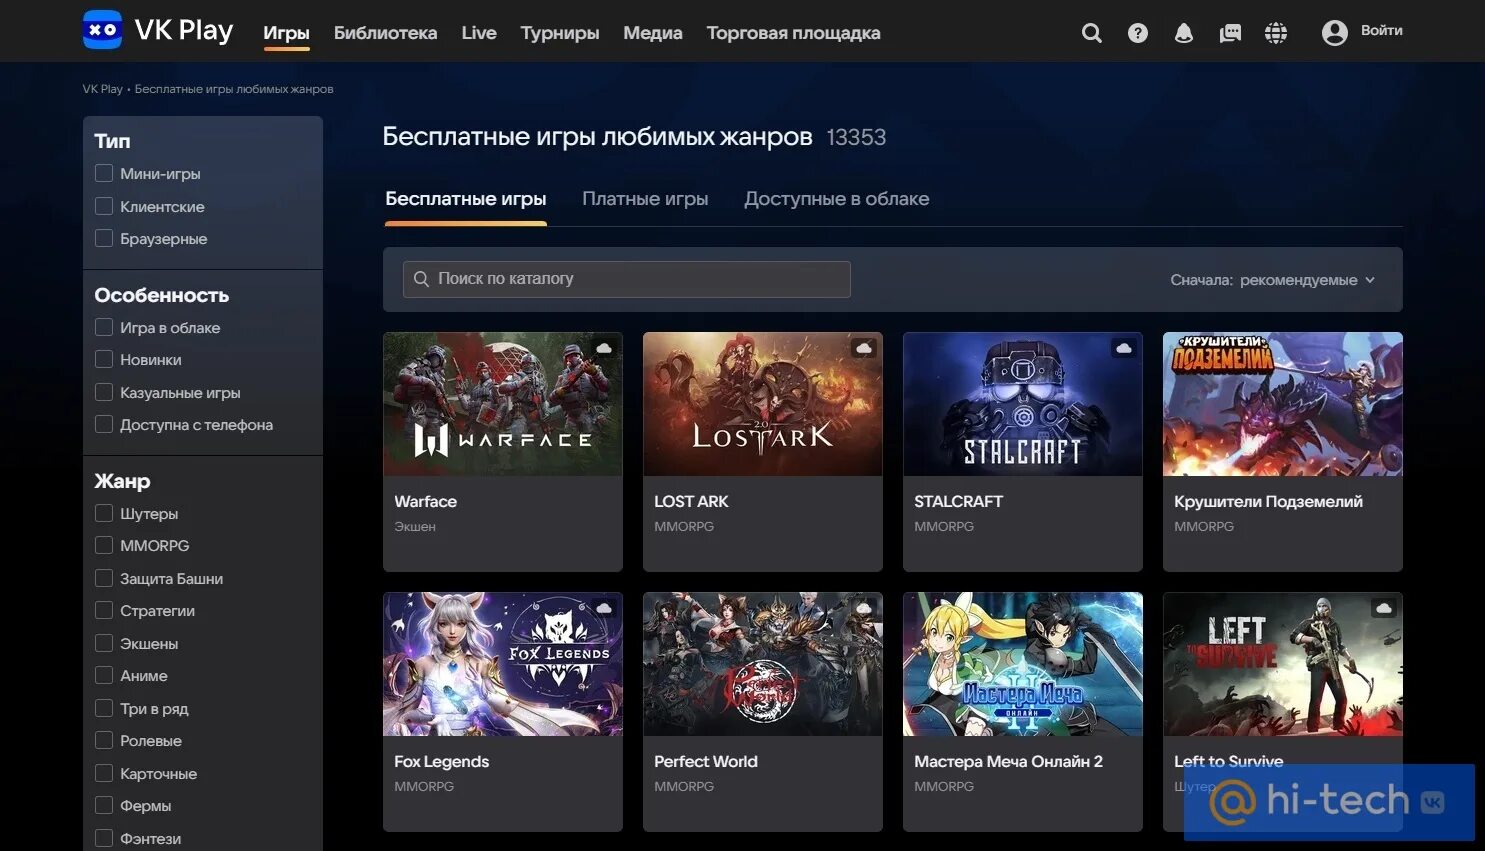
Task: Open the Live menu item
Action: click(x=479, y=33)
